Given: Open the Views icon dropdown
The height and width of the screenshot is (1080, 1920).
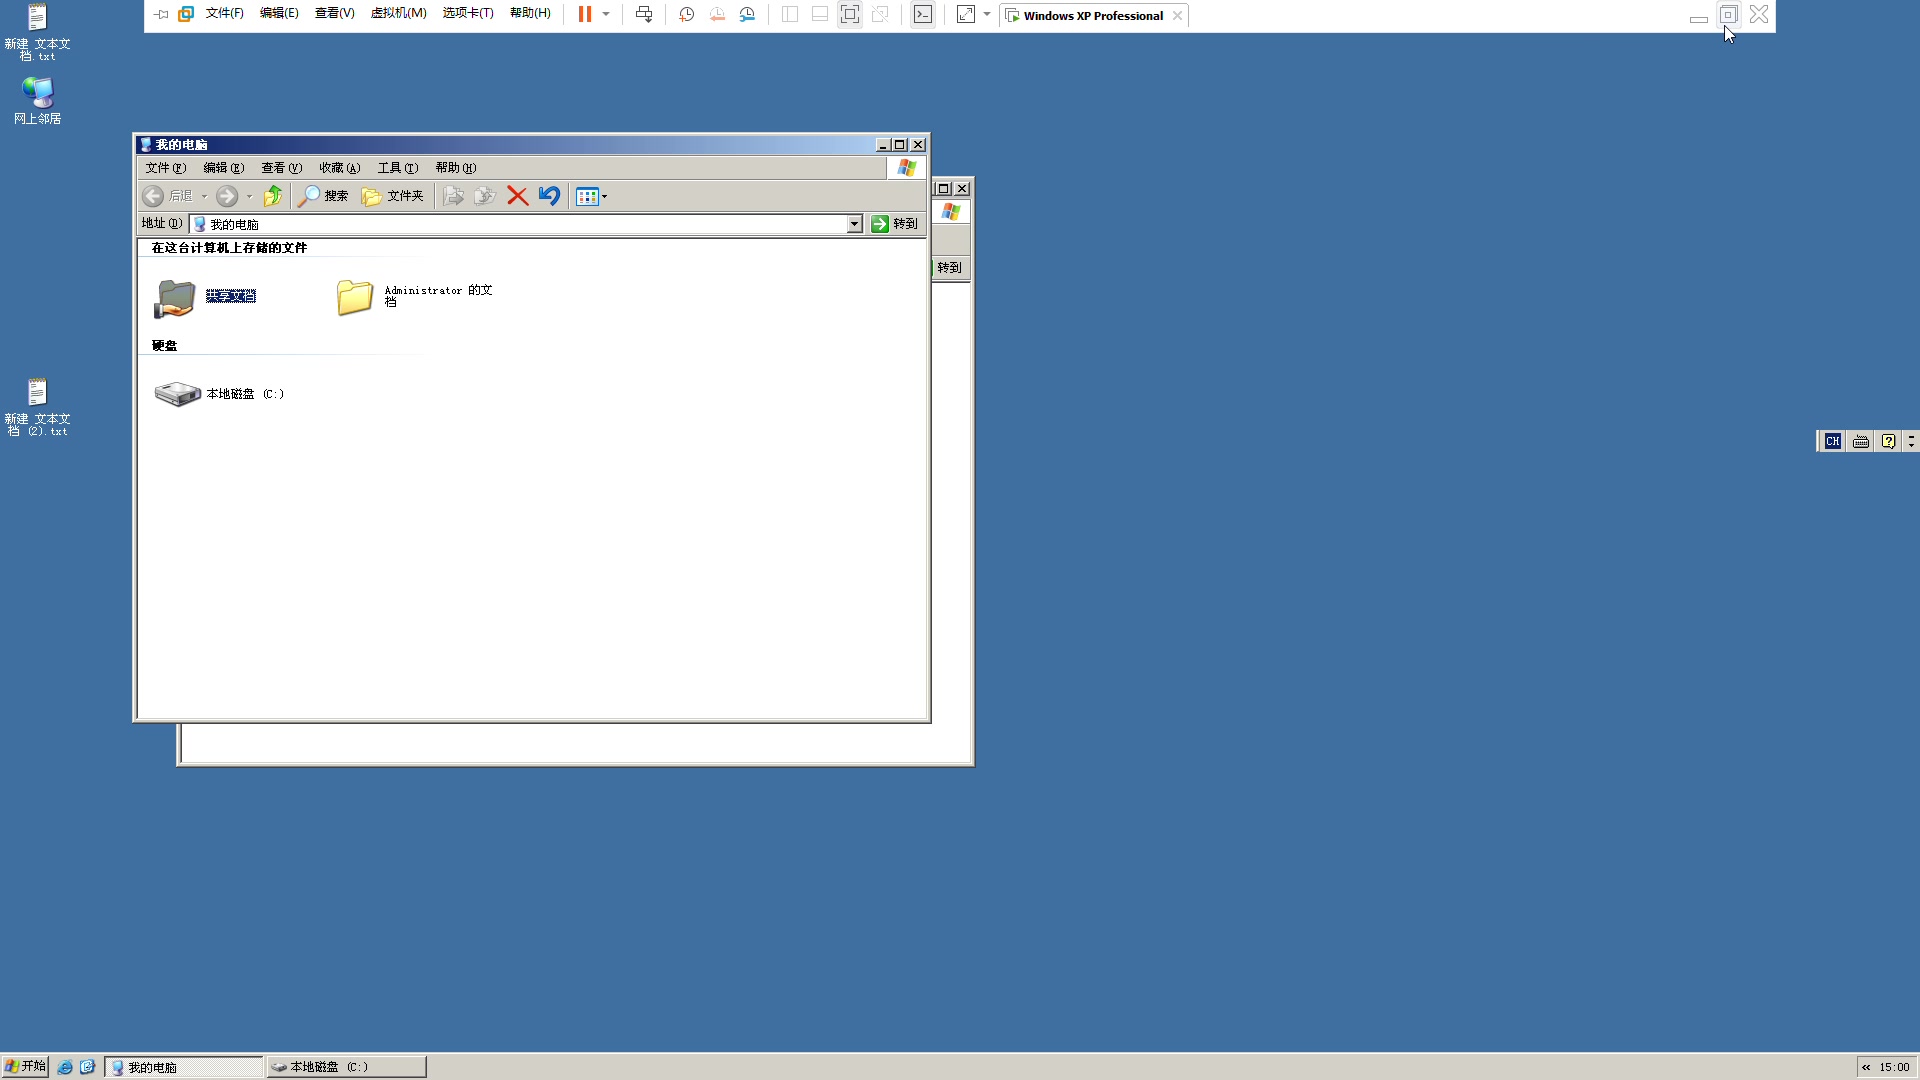Looking at the screenshot, I should [x=592, y=196].
